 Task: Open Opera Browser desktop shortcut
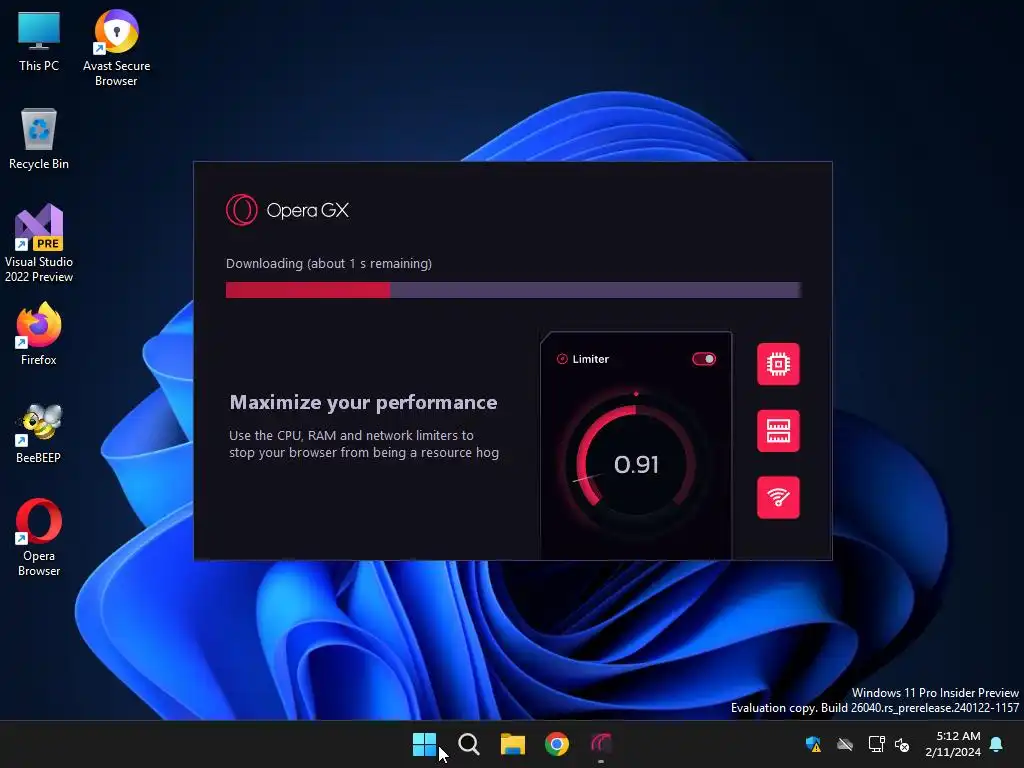pyautogui.click(x=39, y=537)
